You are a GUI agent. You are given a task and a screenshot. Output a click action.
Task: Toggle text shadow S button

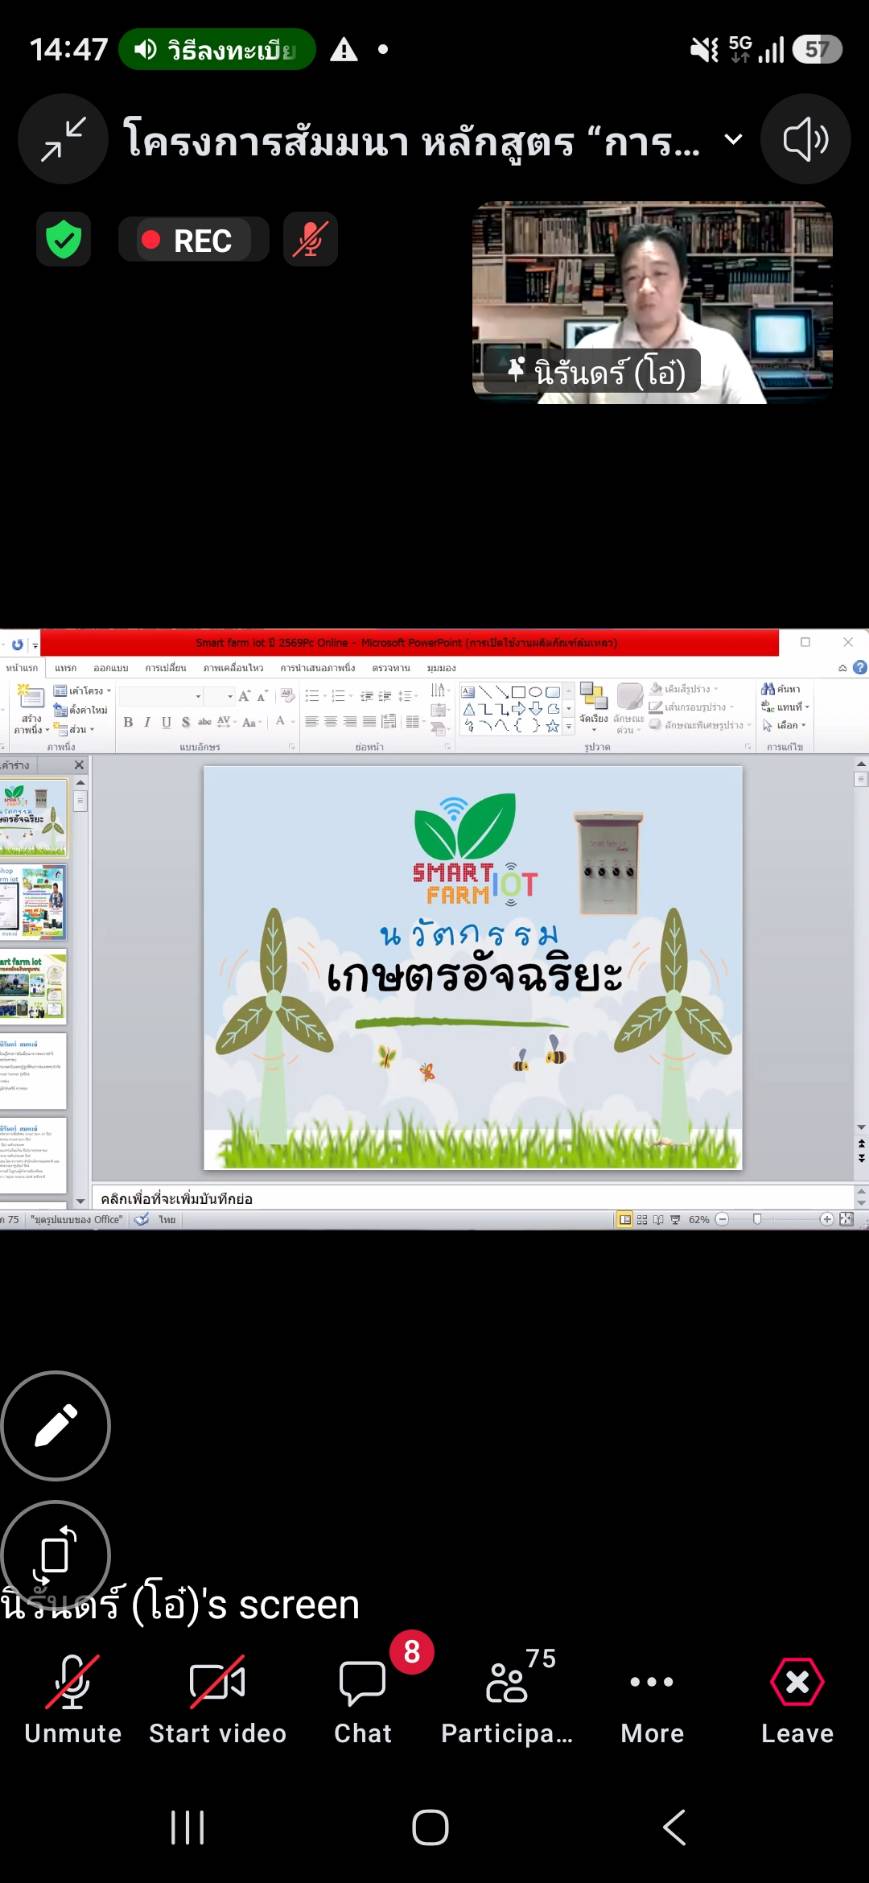[x=185, y=722]
